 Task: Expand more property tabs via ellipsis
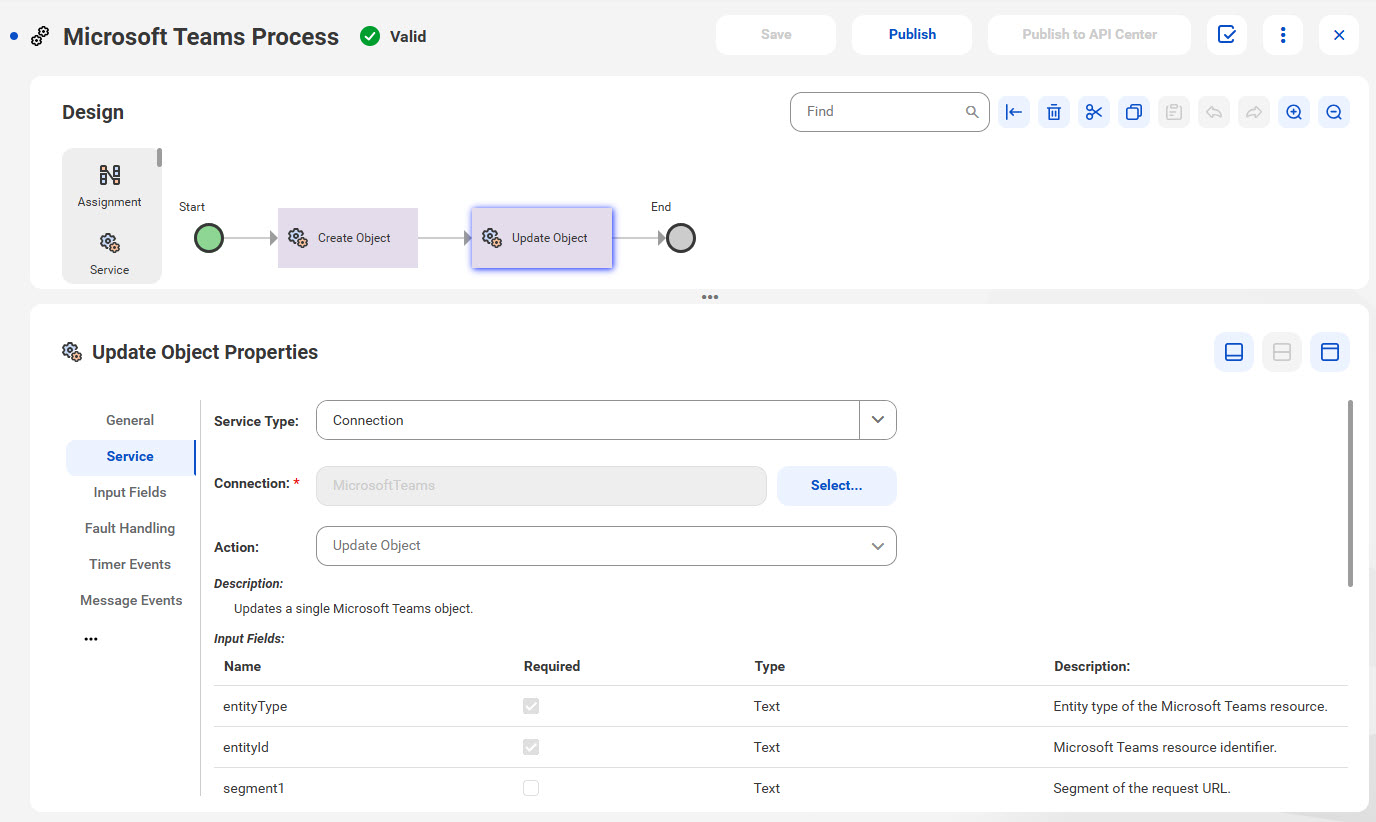[x=91, y=639]
